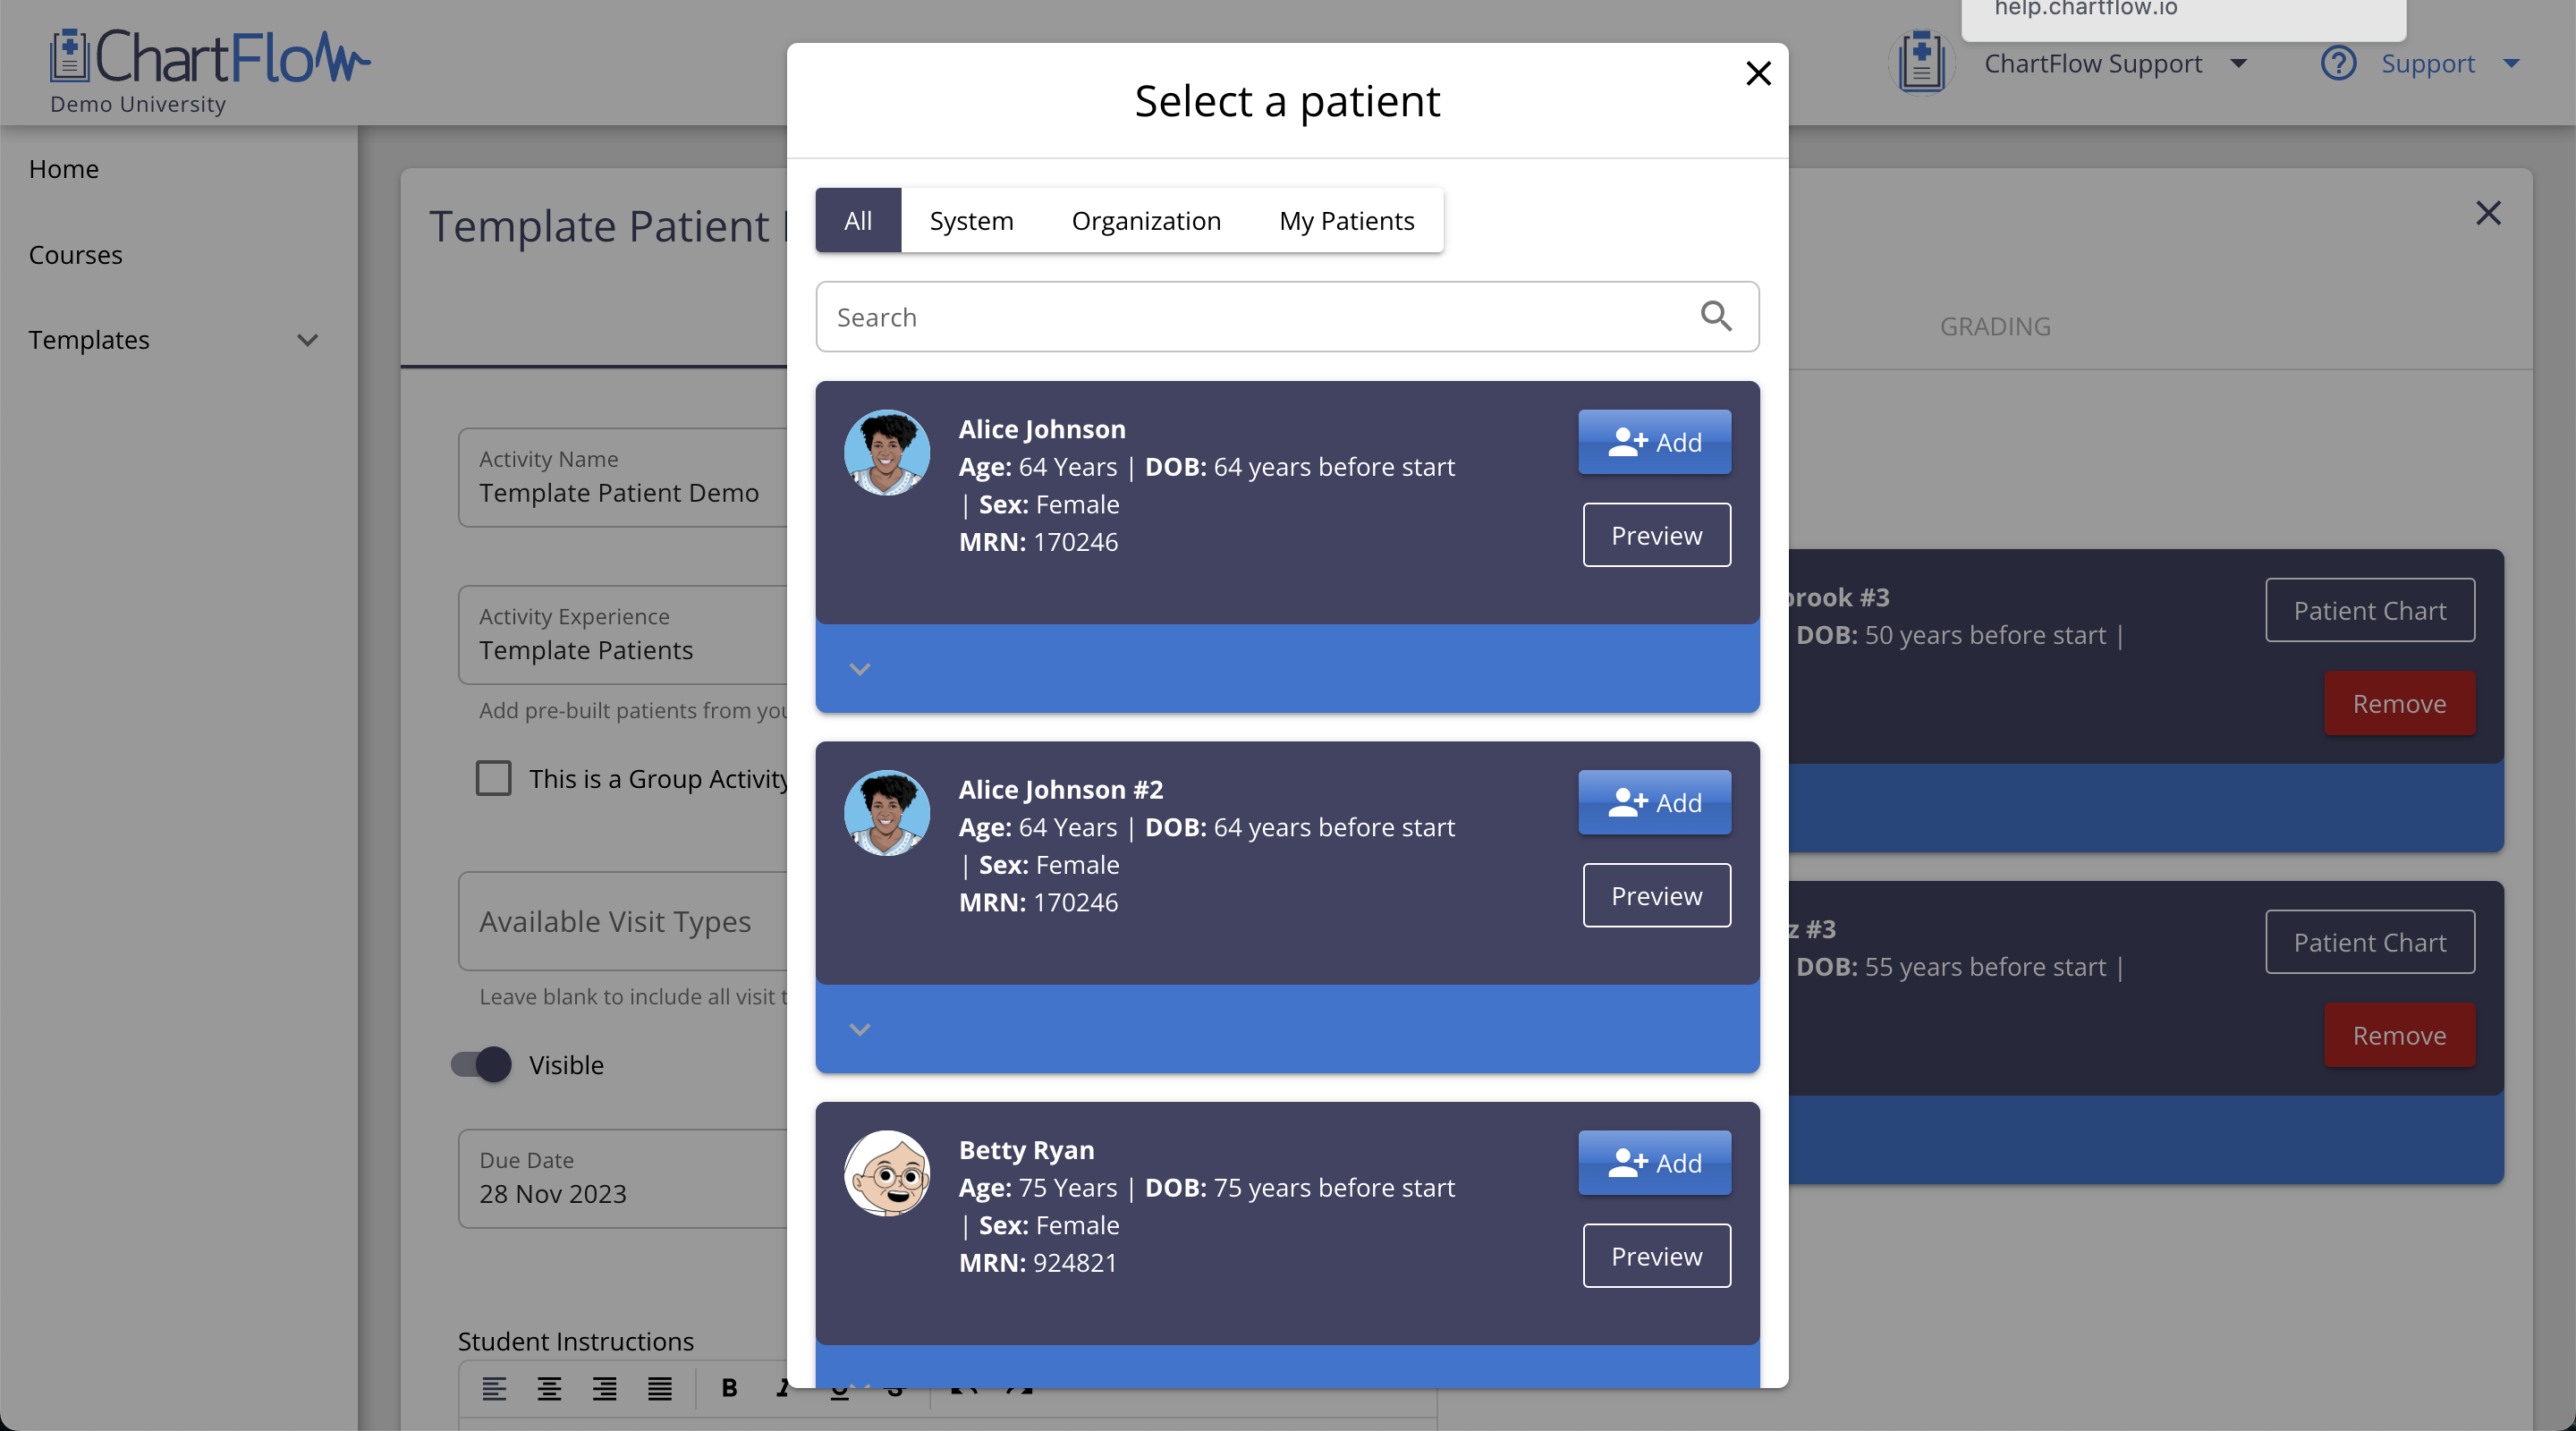Toggle the Visible switch
The image size is (2576, 1431).
click(x=481, y=1064)
